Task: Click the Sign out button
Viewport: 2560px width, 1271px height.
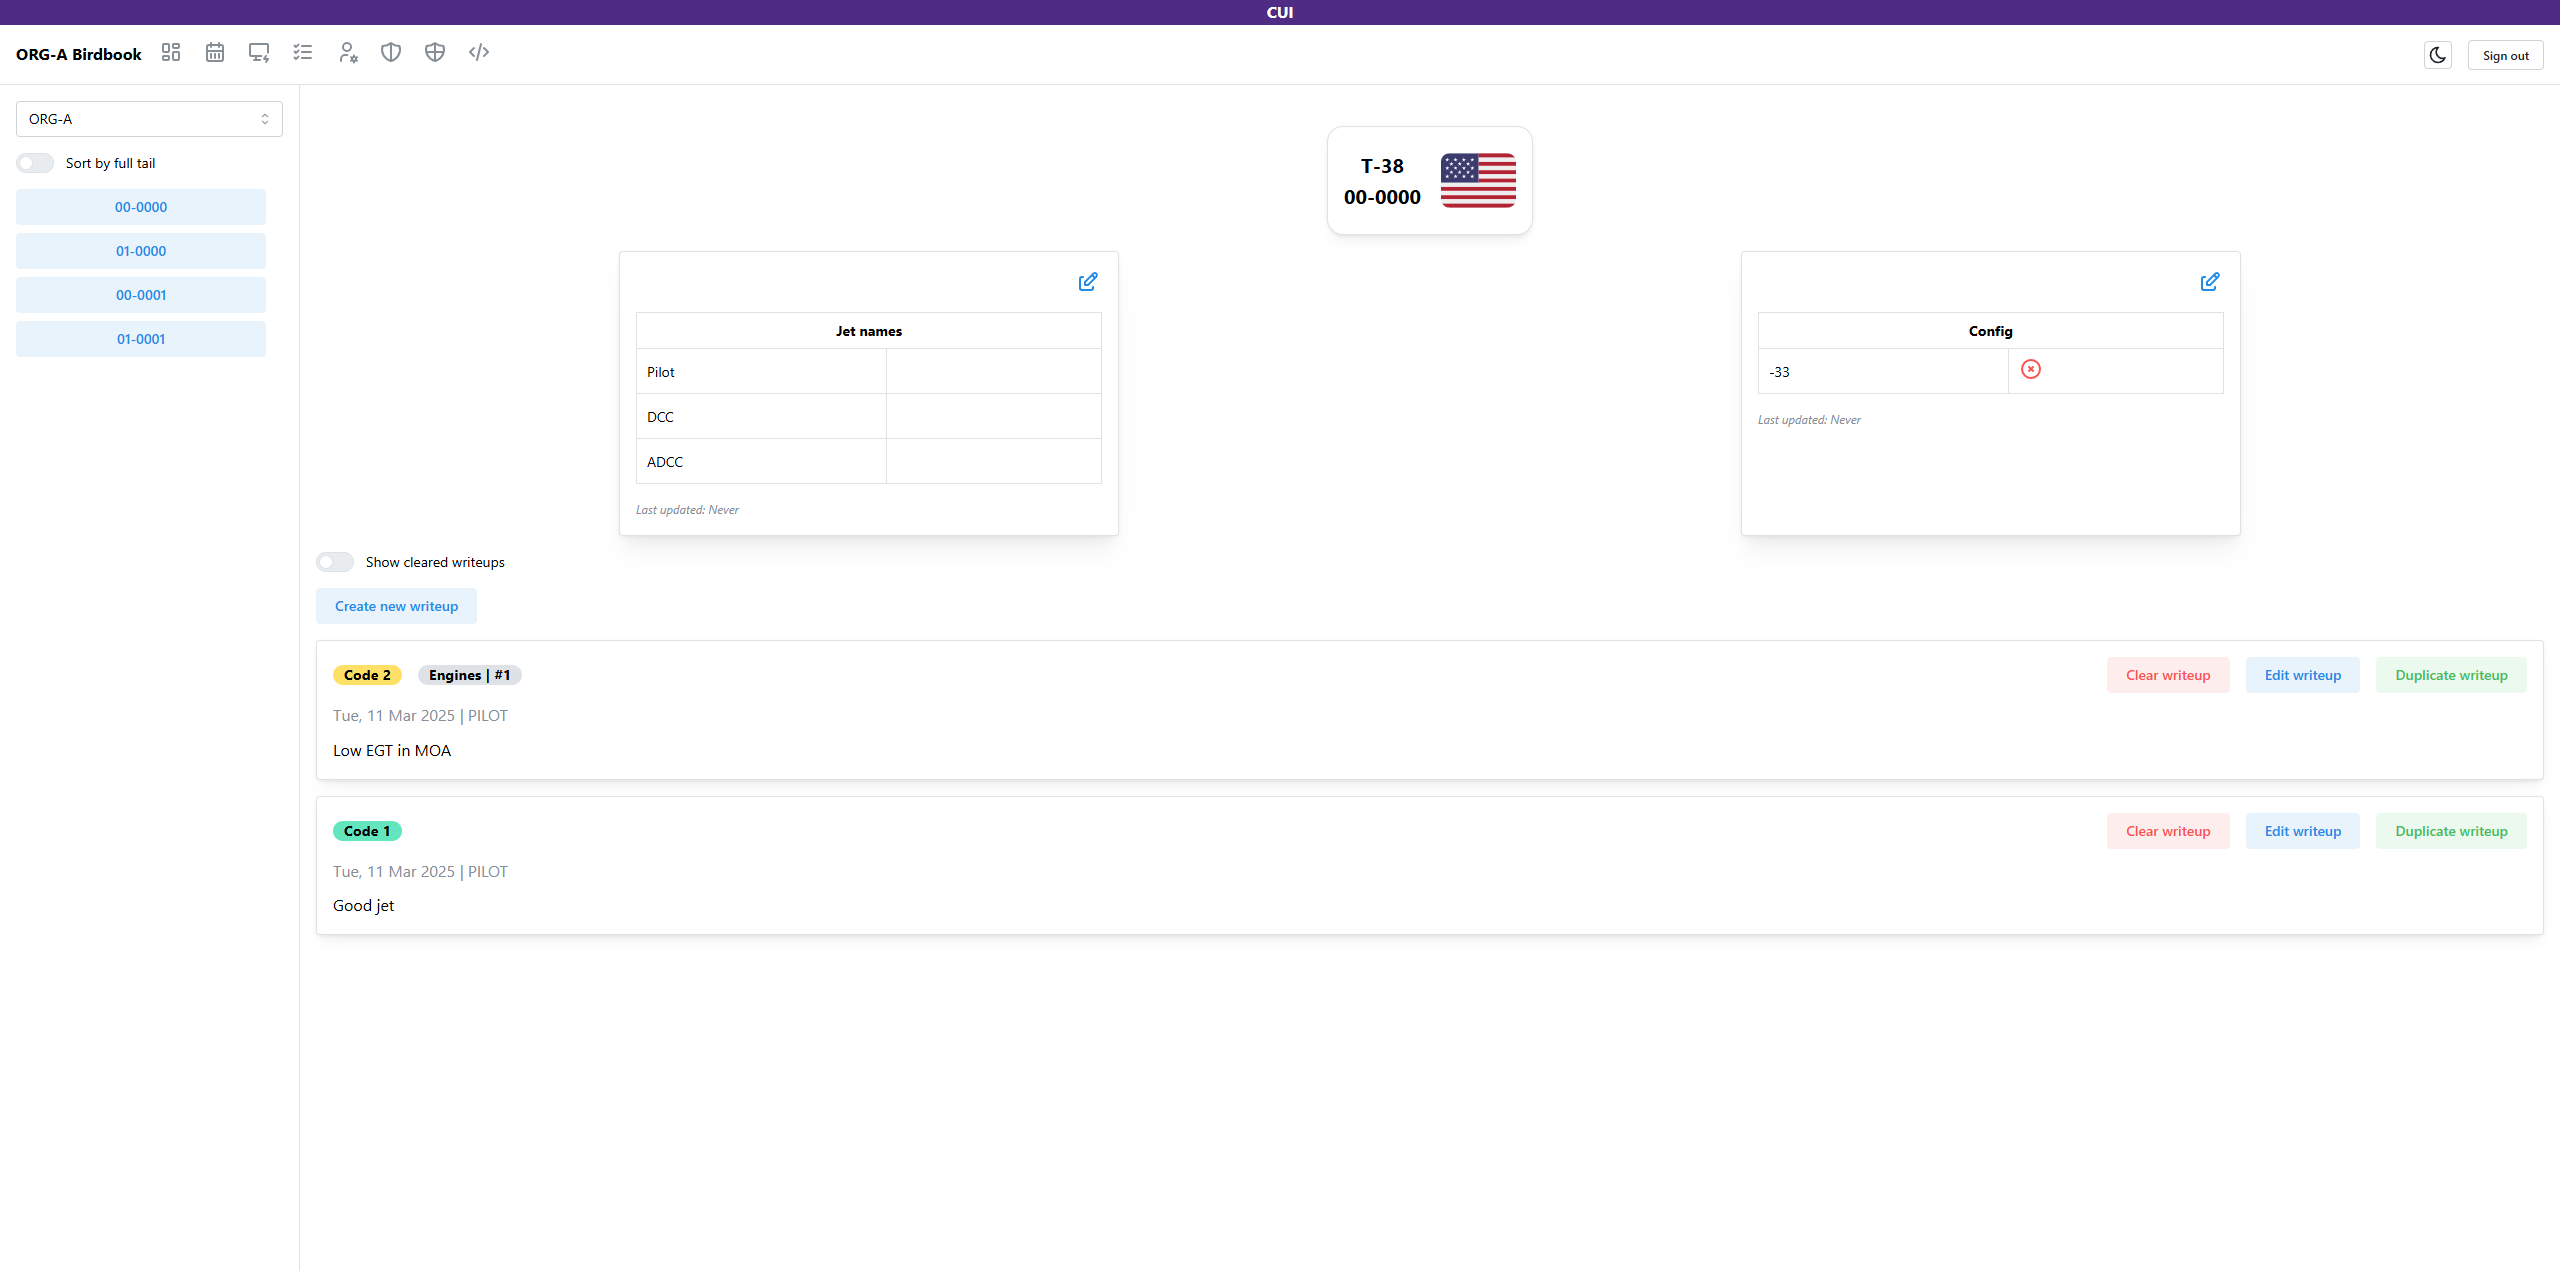Action: [2505, 56]
